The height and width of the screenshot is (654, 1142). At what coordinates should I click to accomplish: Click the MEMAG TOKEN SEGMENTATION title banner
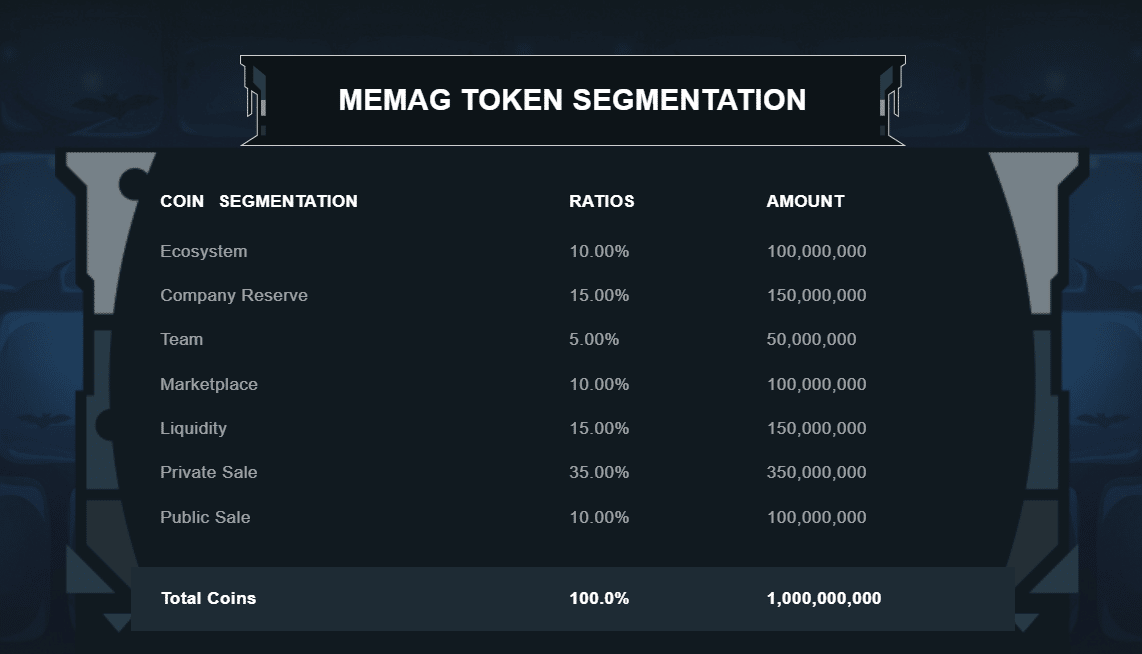[x=572, y=101]
